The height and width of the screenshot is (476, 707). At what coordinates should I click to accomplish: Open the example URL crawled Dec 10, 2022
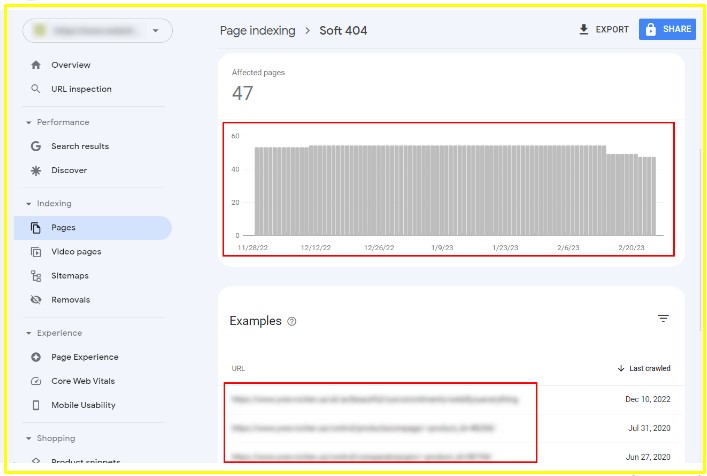375,399
